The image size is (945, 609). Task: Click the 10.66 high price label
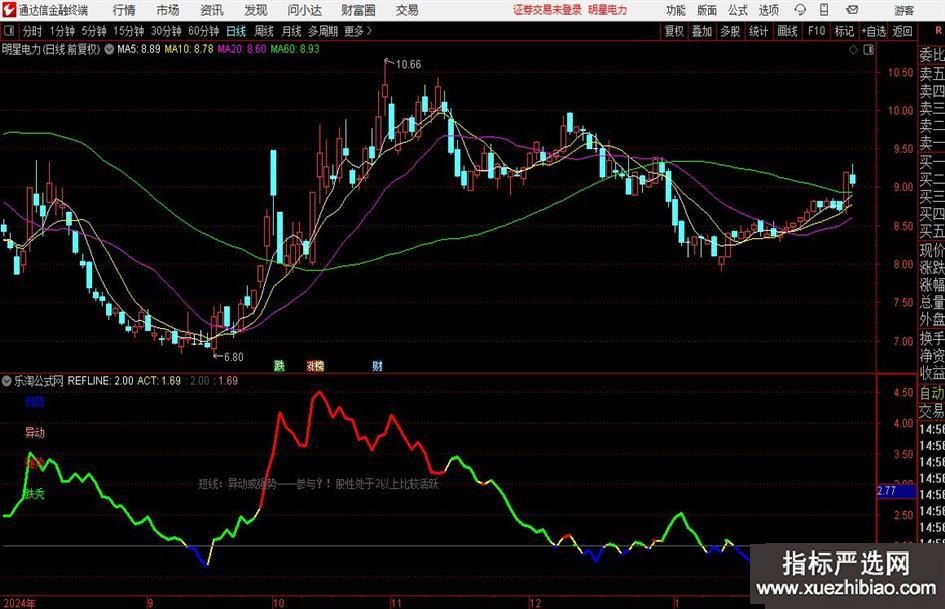pos(408,65)
